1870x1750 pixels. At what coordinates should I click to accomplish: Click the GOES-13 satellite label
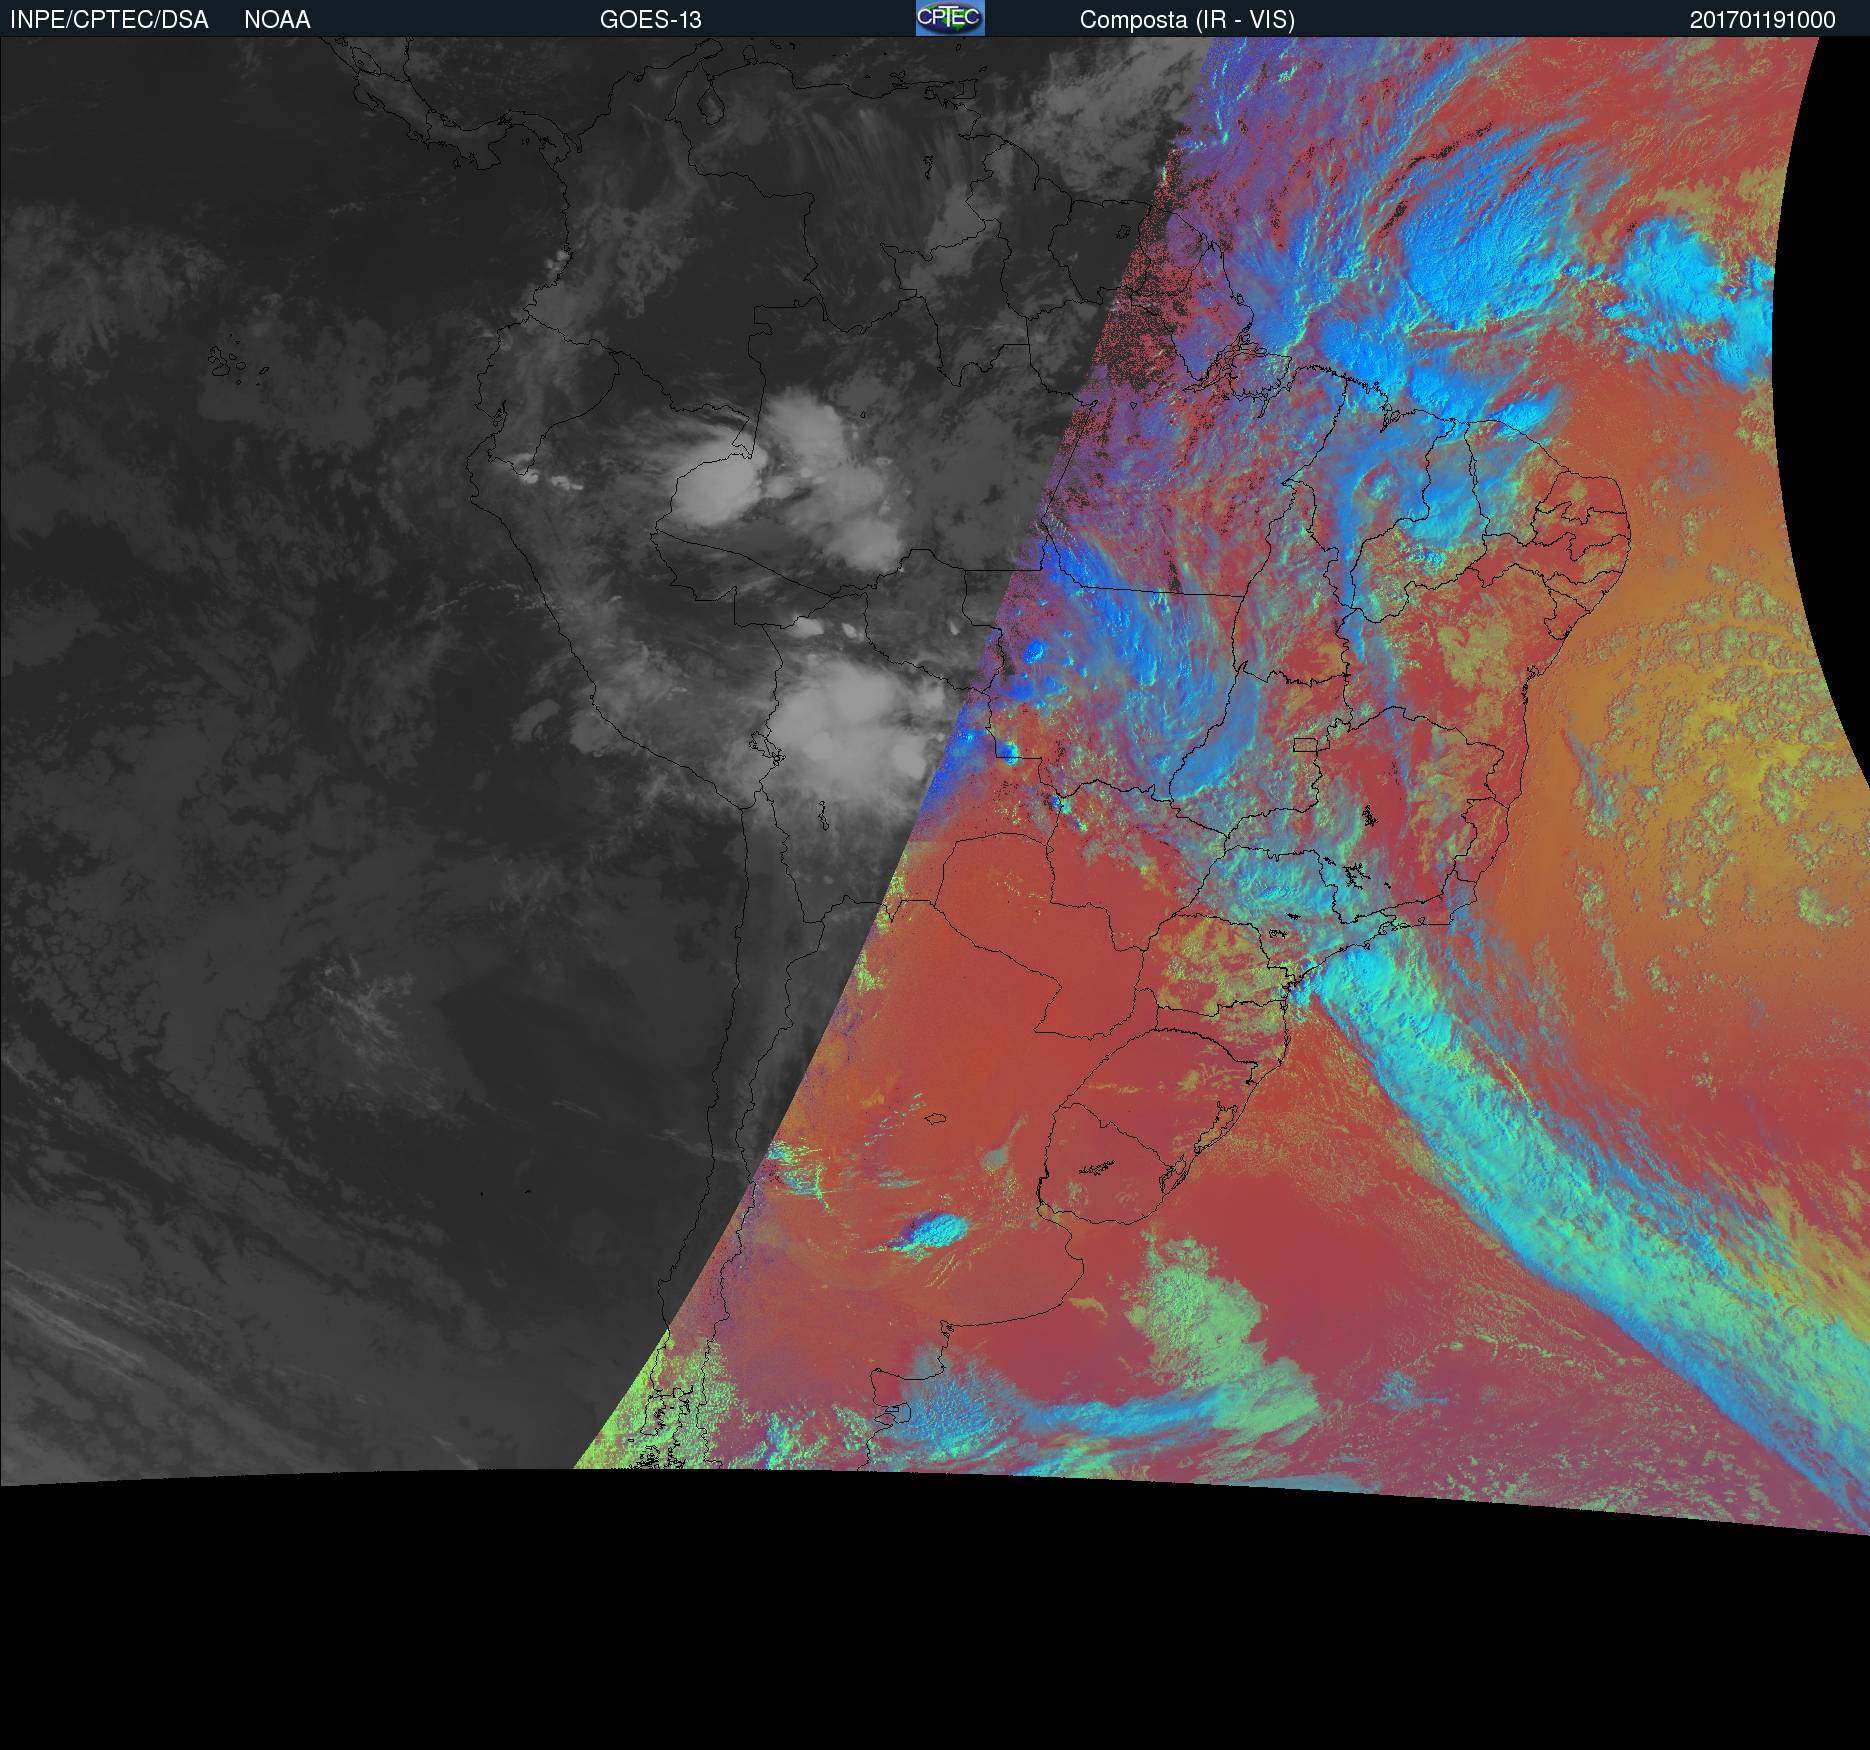click(x=651, y=20)
